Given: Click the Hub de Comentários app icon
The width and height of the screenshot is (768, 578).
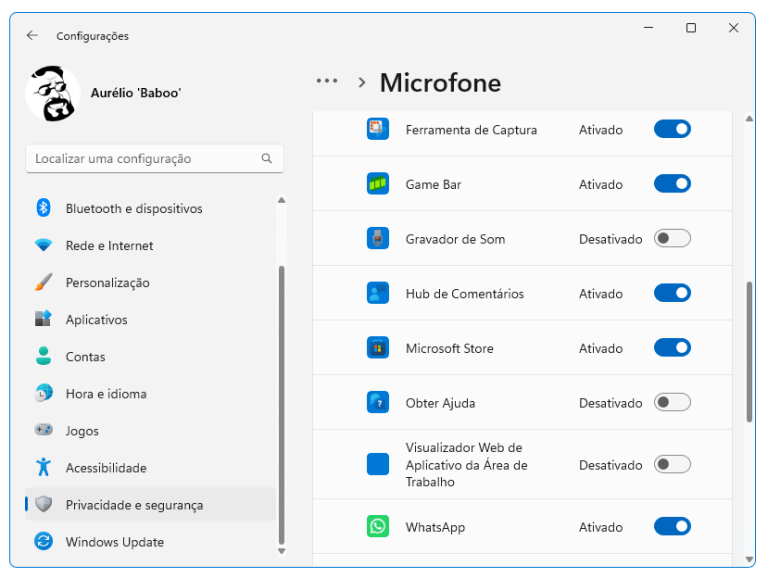Looking at the screenshot, I should [378, 293].
